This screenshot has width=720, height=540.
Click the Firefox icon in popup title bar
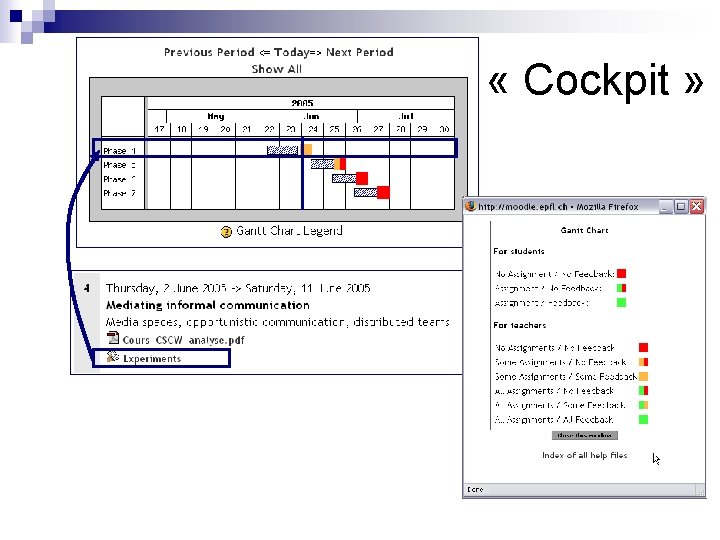pos(471,206)
